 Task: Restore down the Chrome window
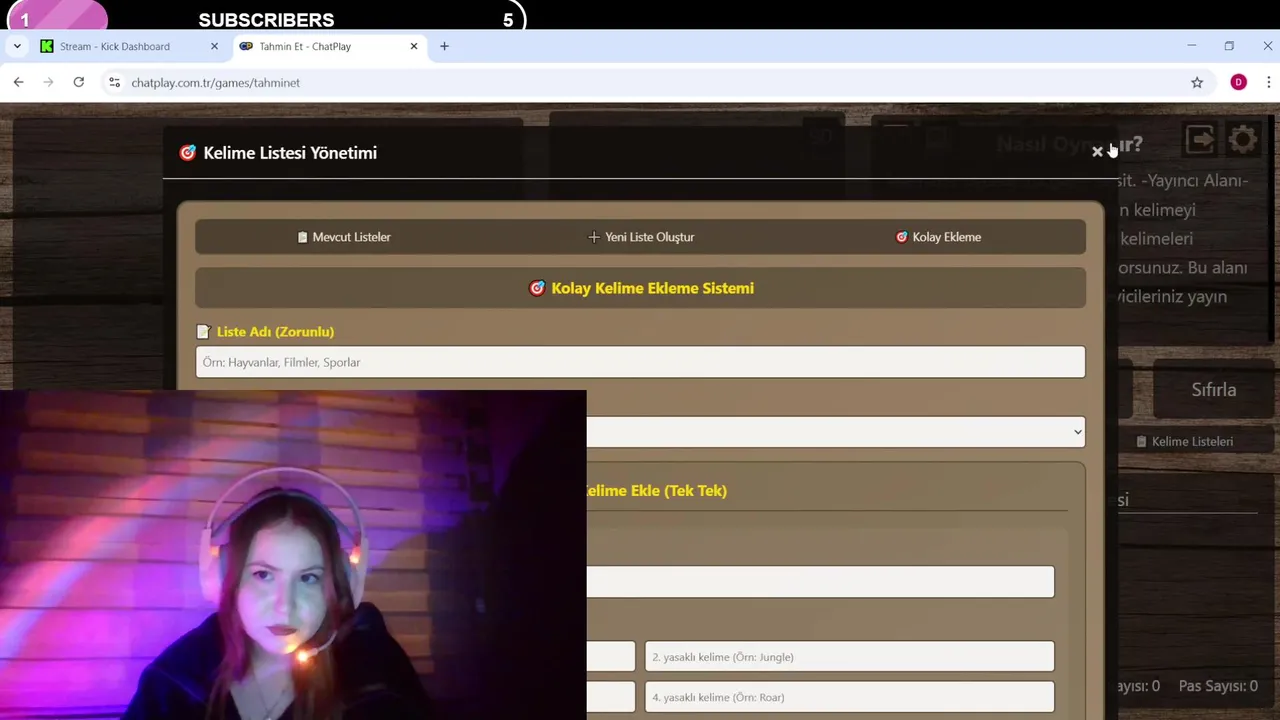point(1229,46)
